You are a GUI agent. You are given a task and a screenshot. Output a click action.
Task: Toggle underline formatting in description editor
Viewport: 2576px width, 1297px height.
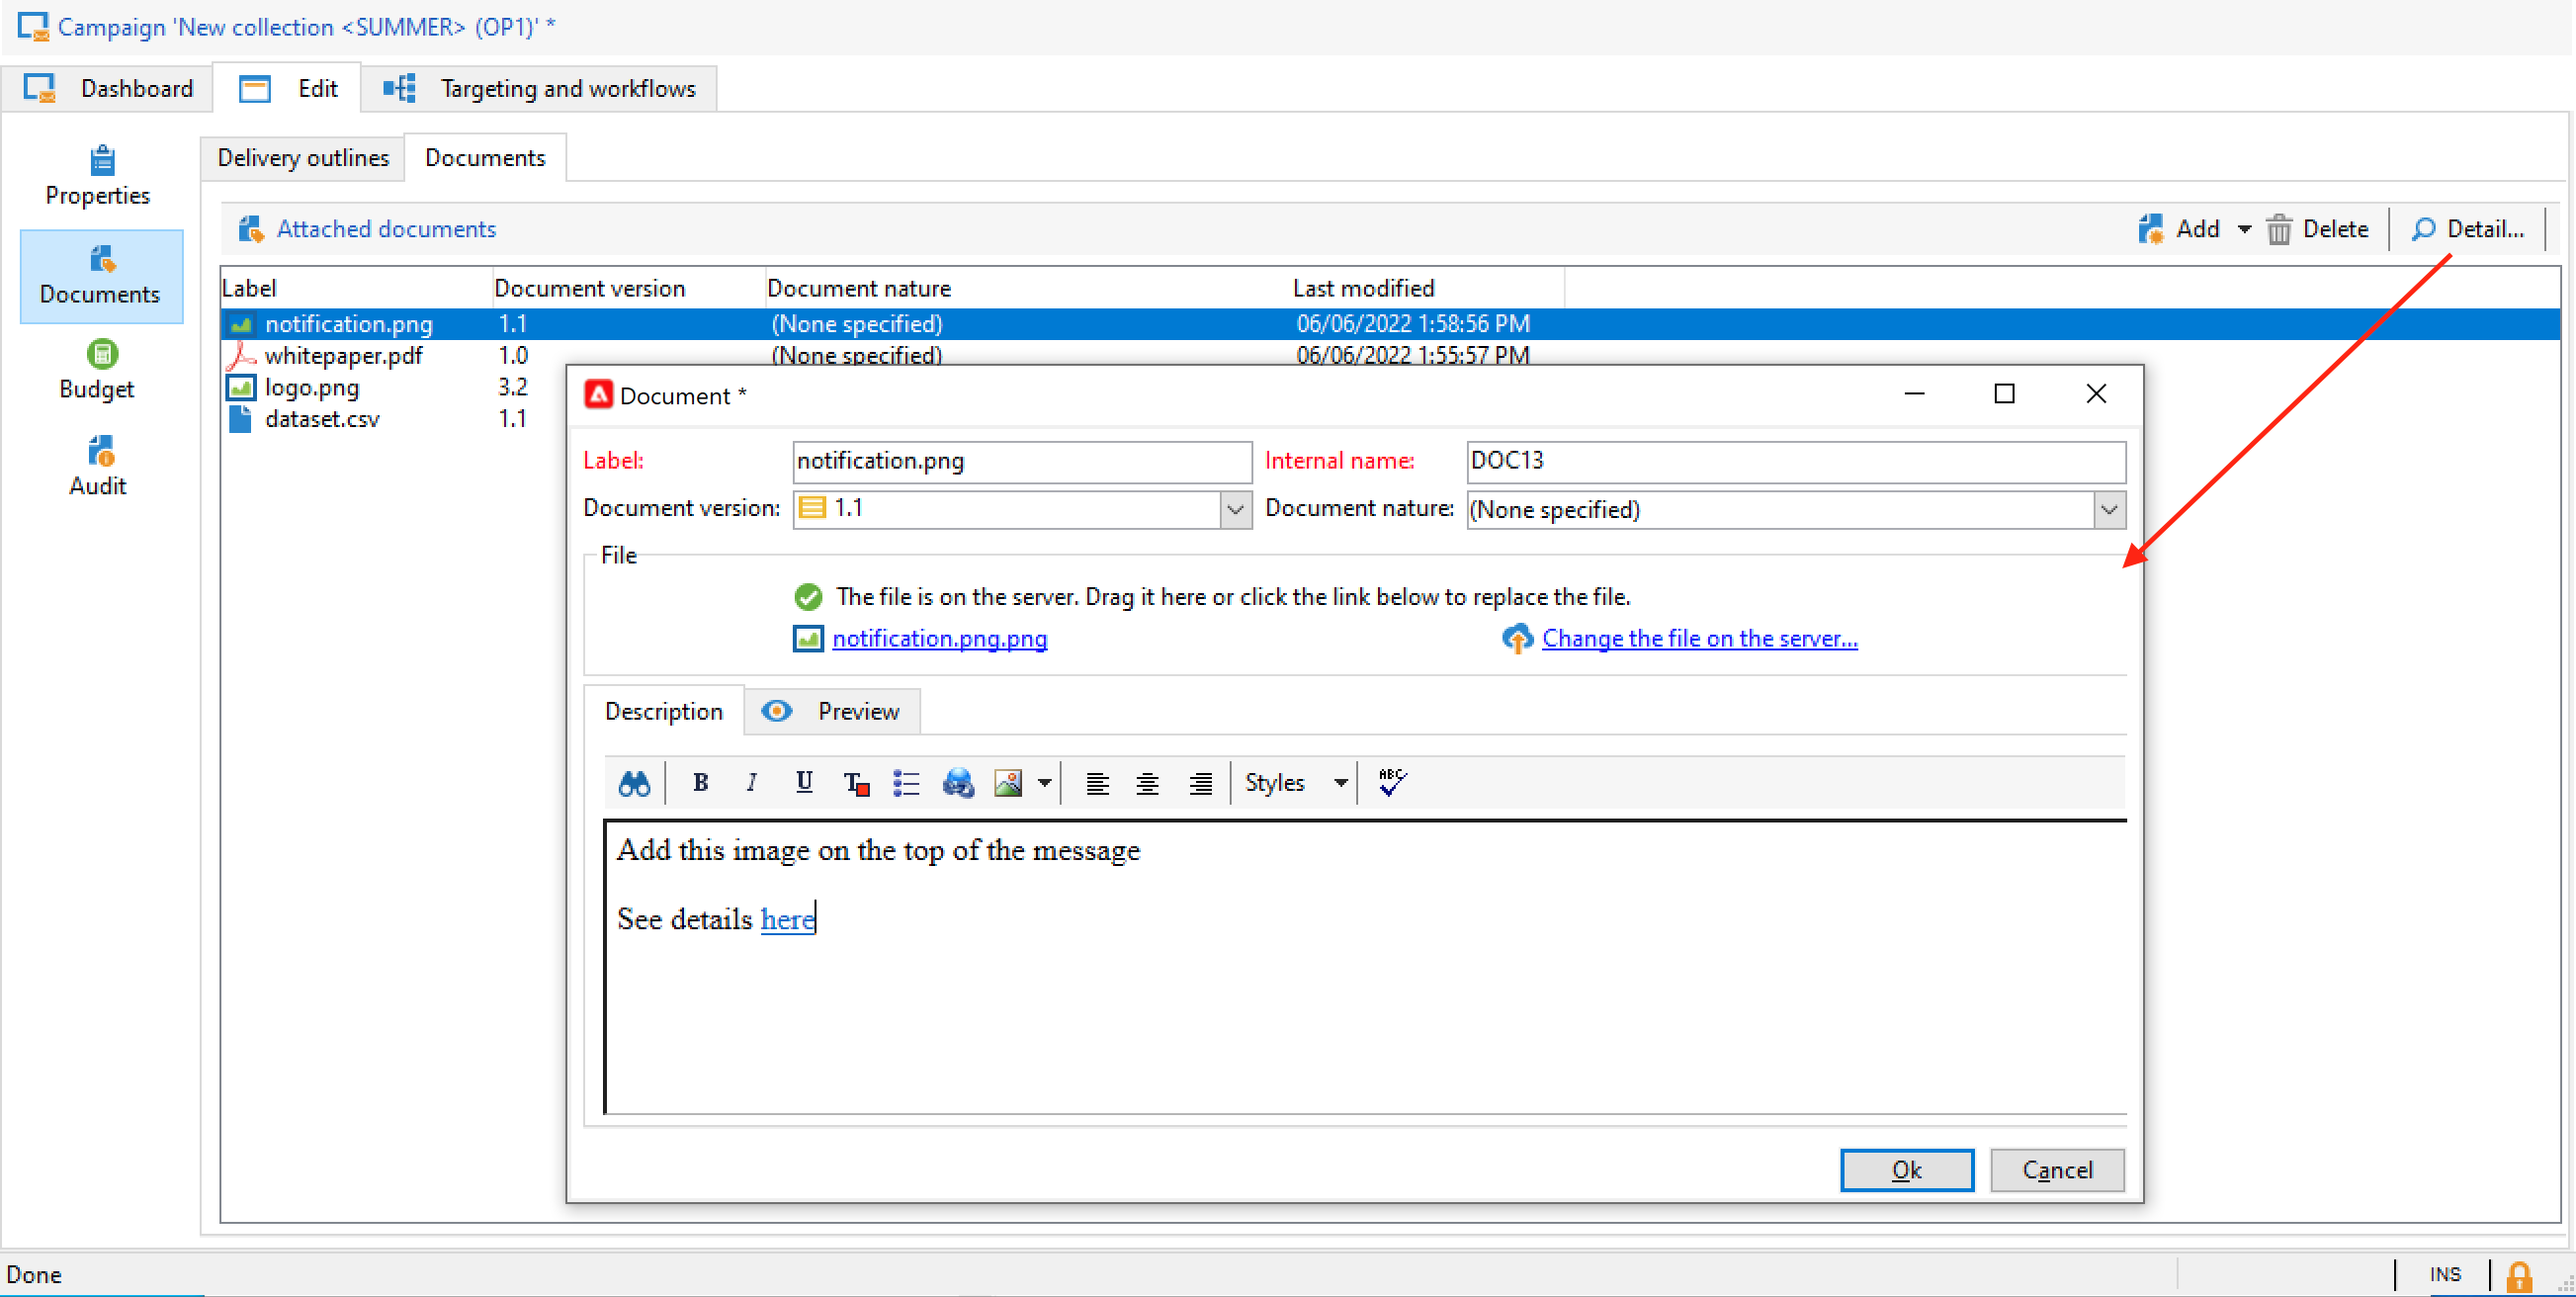tap(804, 783)
